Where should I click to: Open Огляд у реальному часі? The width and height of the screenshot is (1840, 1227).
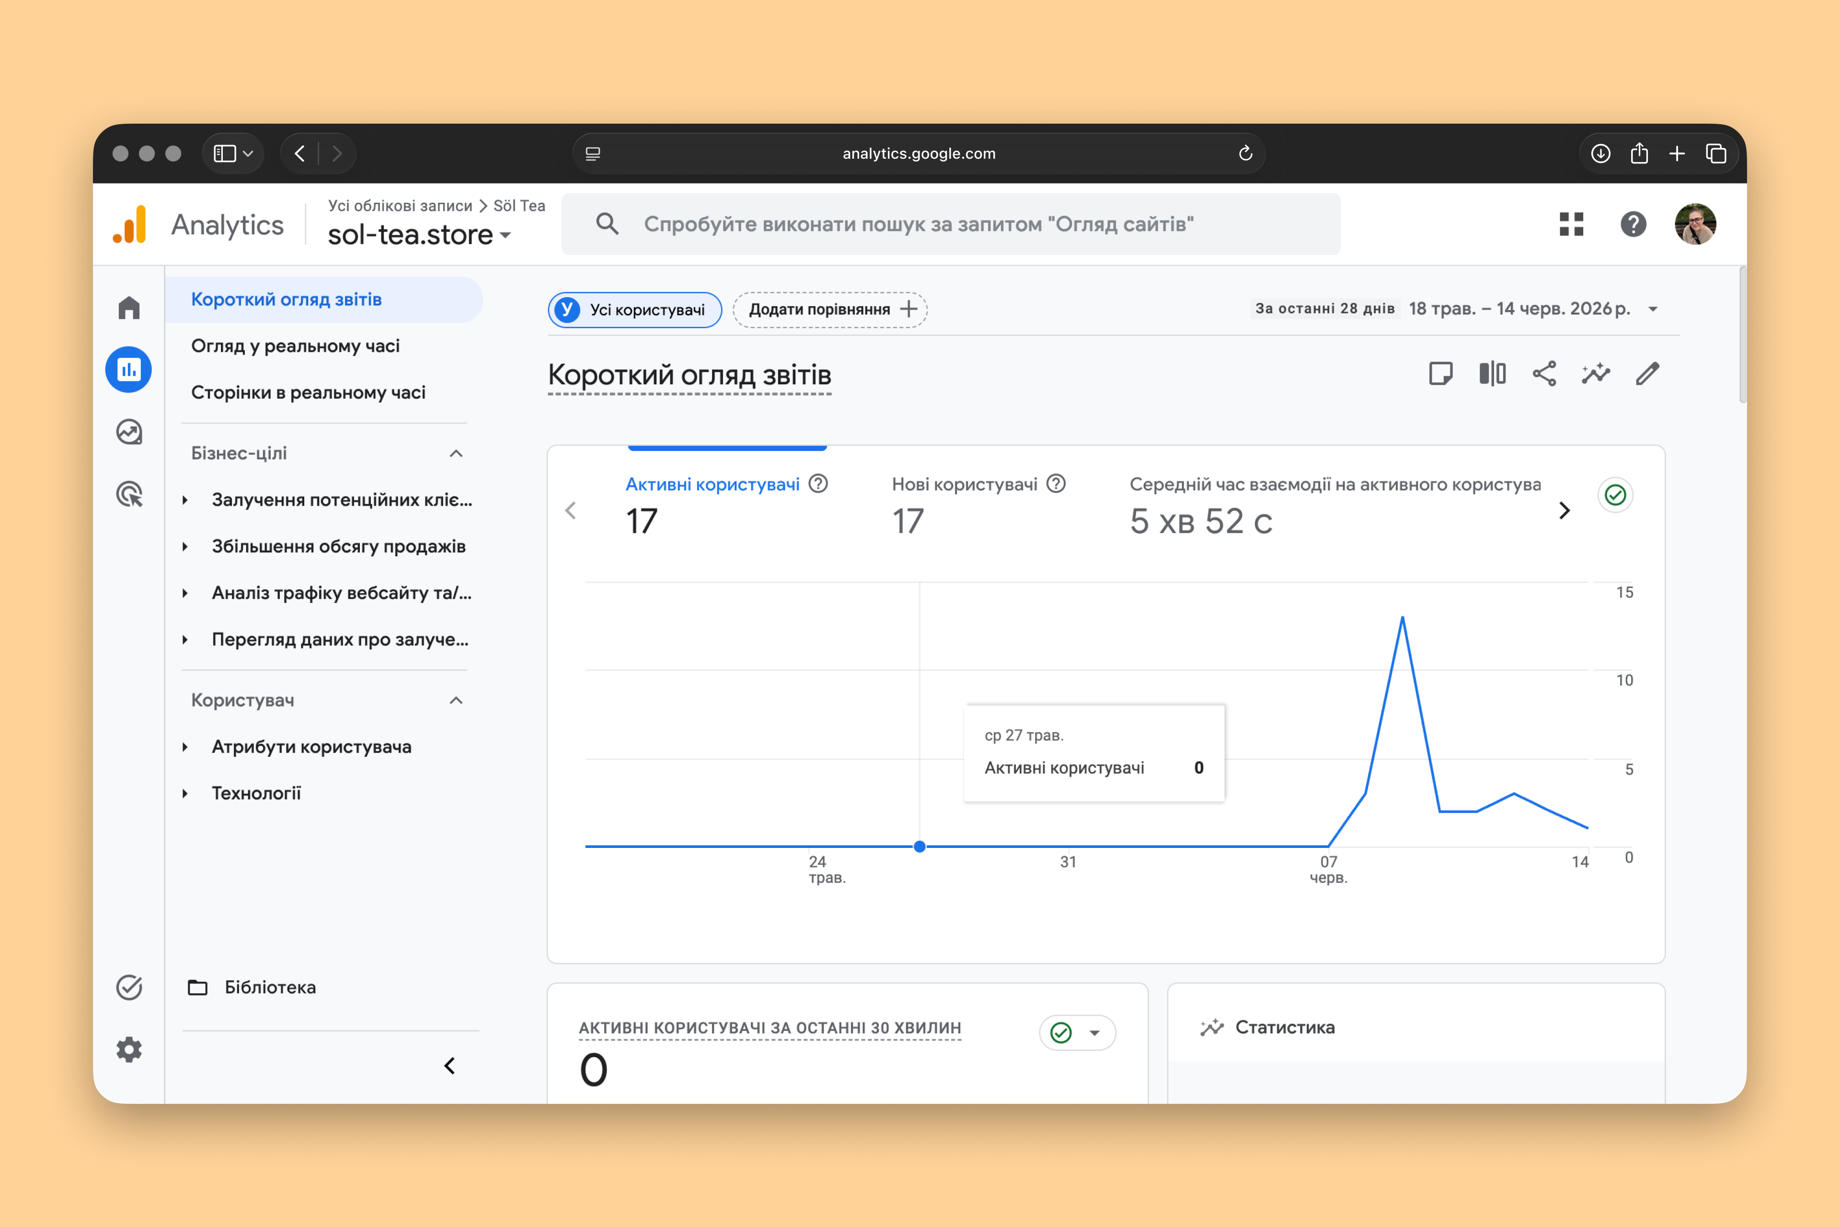pyautogui.click(x=295, y=346)
